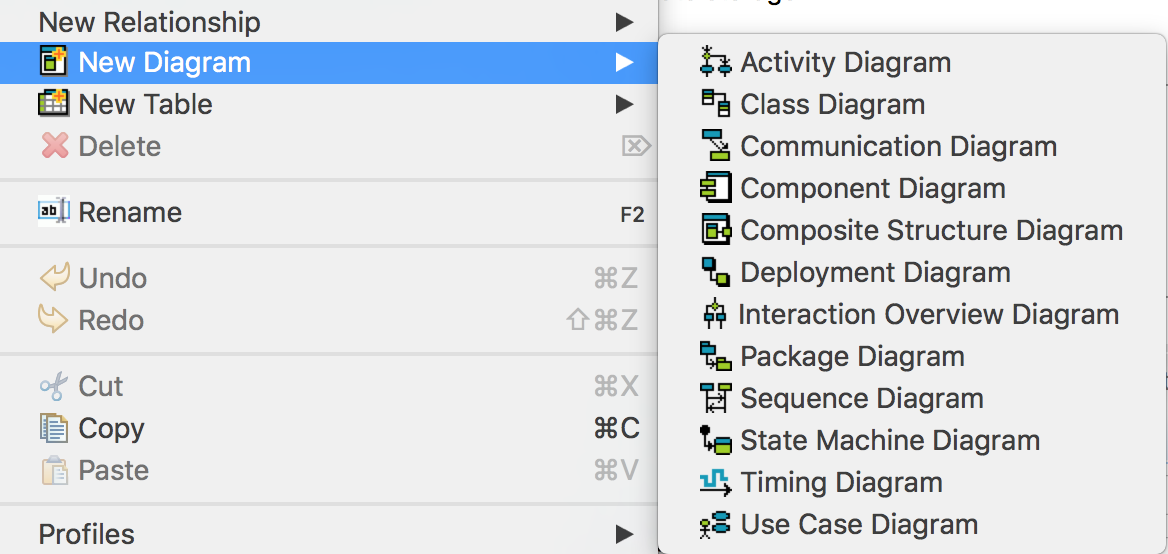Image resolution: width=1168 pixels, height=554 pixels.
Task: Expand the Profiles submenu arrow
Action: [624, 534]
